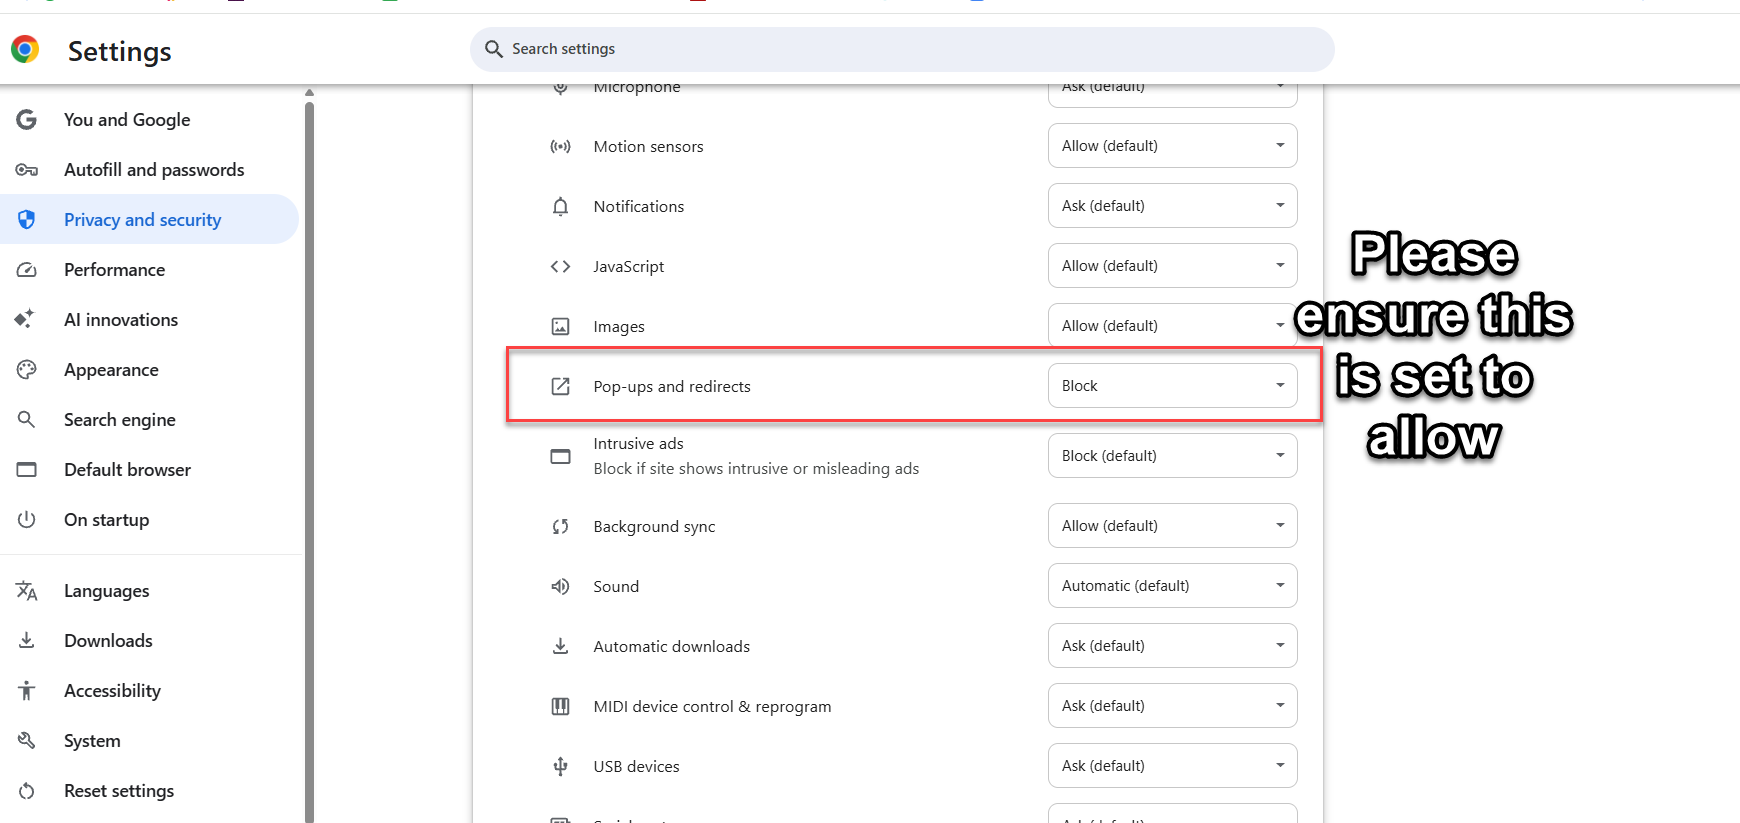This screenshot has height=823, width=1740.
Task: Open the USB devices permission dropdown
Action: pyautogui.click(x=1173, y=766)
